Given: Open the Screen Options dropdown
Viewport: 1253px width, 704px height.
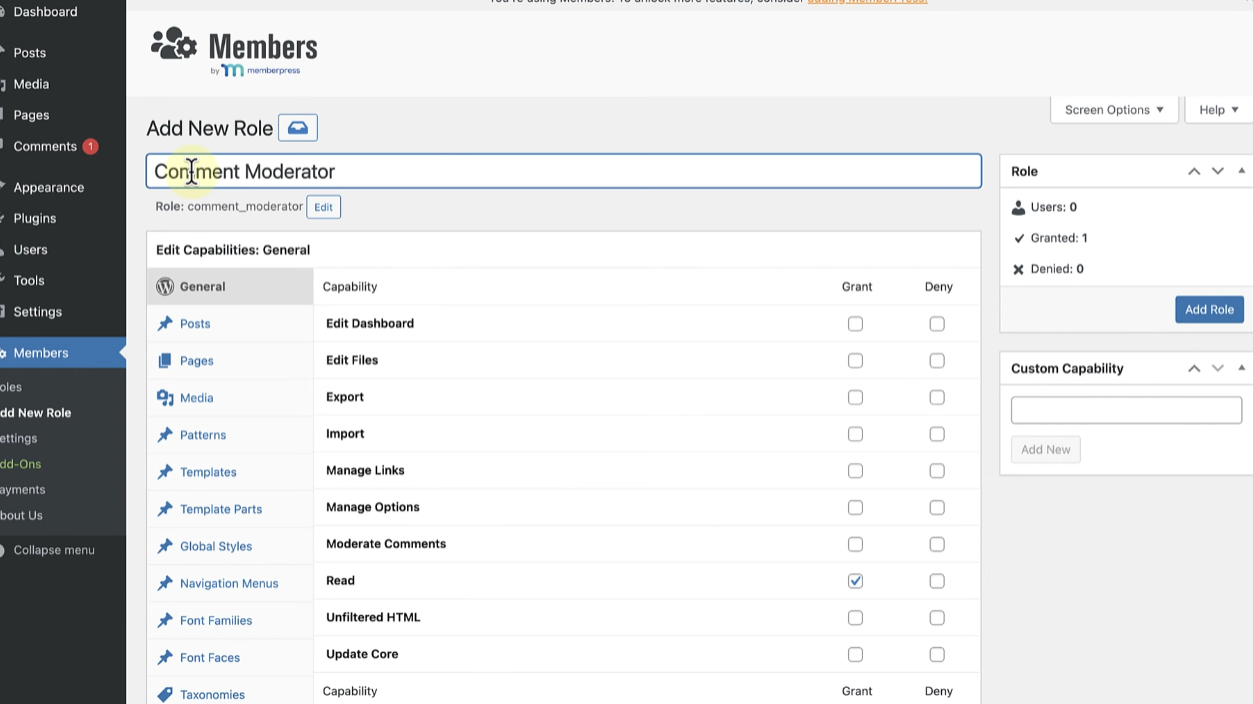Looking at the screenshot, I should tap(1113, 109).
